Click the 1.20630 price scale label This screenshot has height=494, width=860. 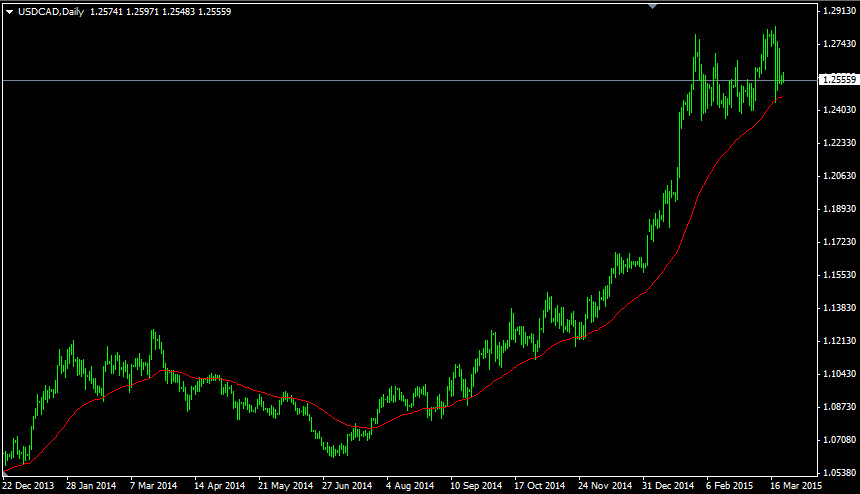(x=840, y=175)
